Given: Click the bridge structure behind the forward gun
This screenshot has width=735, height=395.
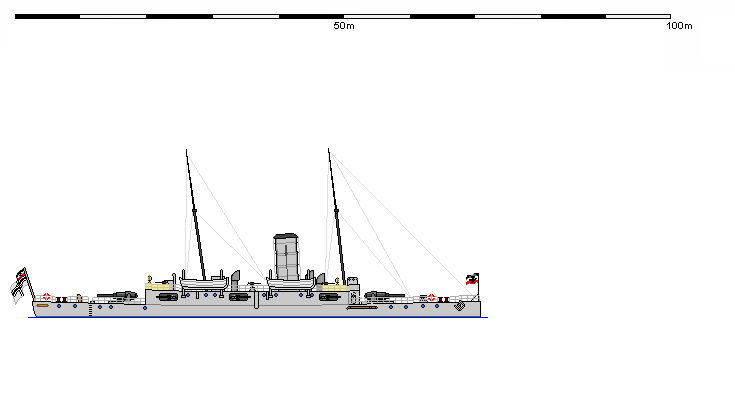Looking at the screenshot, I should click(x=353, y=291).
